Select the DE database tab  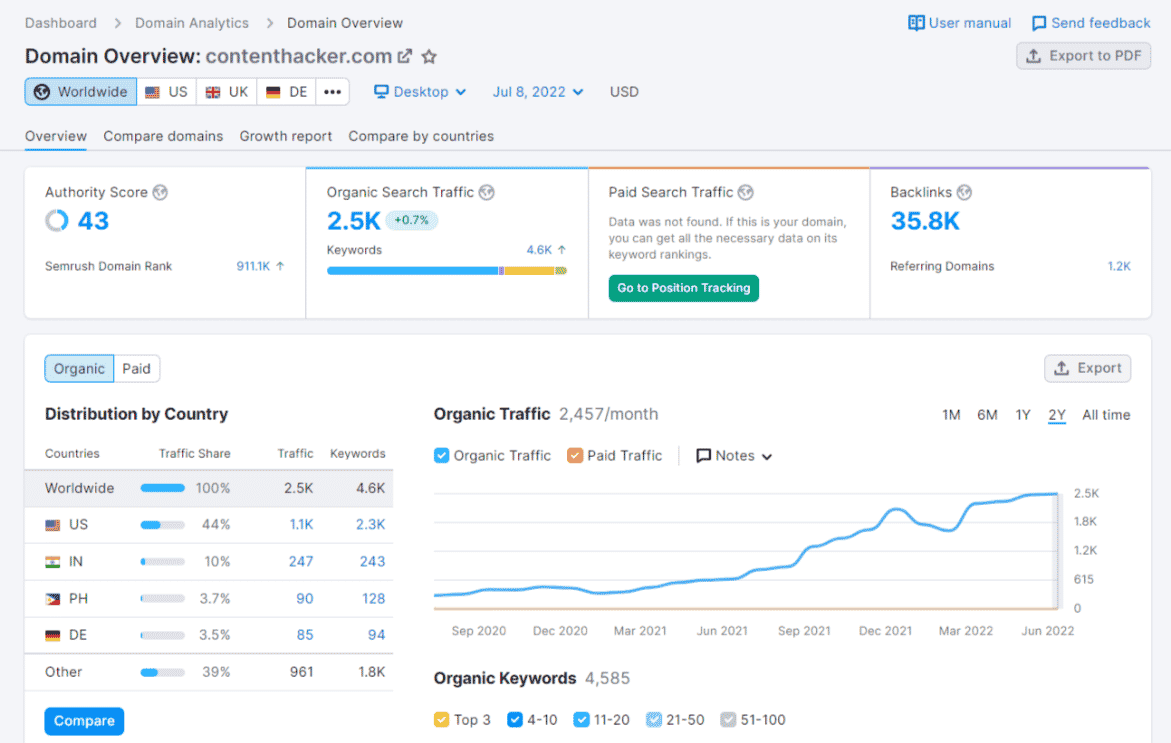click(x=287, y=92)
